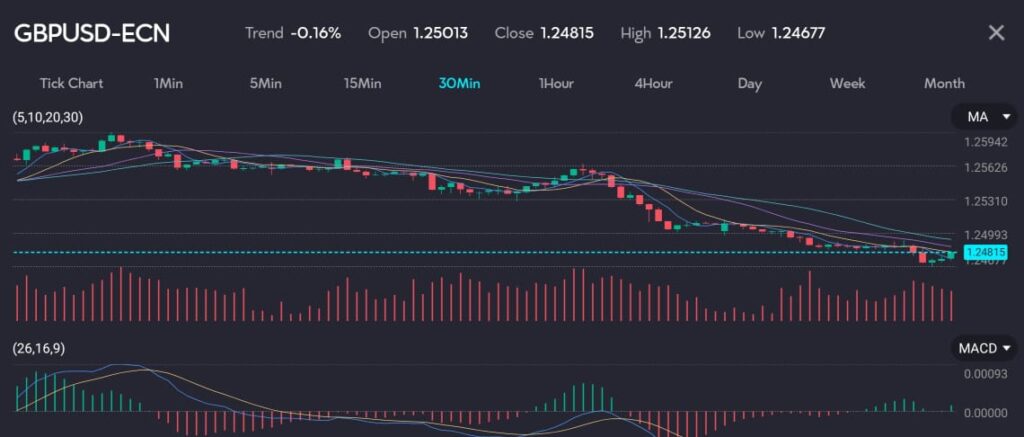This screenshot has width=1024, height=437.
Task: Close the GBPUSD-ECN chart panel
Action: [996, 33]
